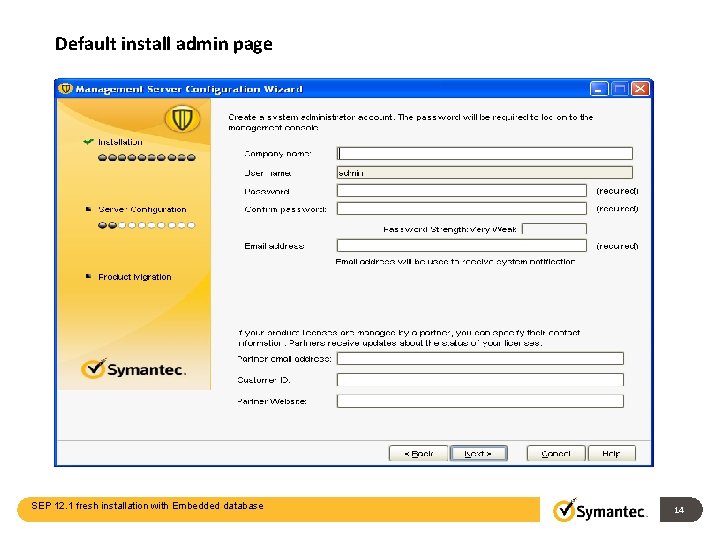The image size is (720, 540).
Task: Maximize the Configuration Wizard window
Action: 619,89
